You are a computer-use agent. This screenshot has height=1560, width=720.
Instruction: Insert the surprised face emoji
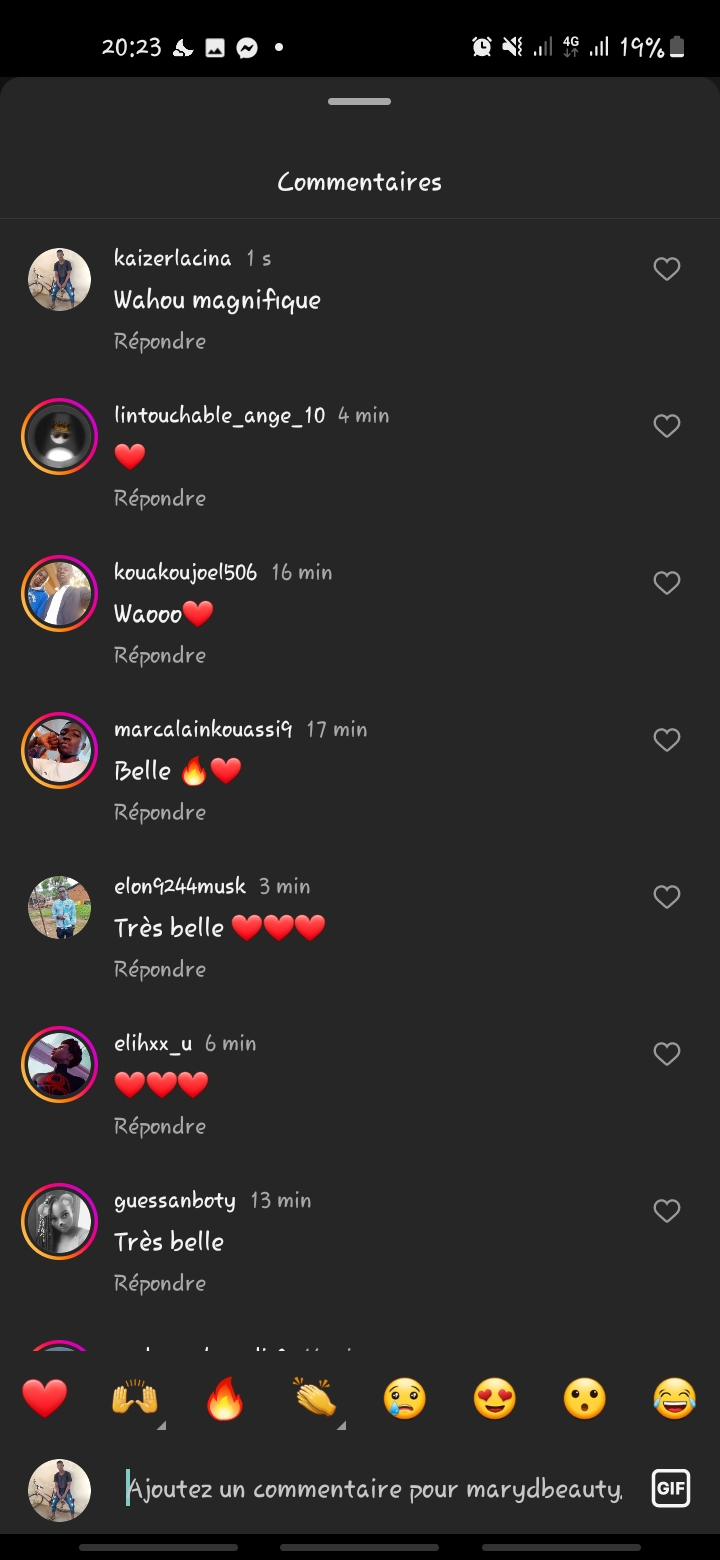click(585, 1398)
